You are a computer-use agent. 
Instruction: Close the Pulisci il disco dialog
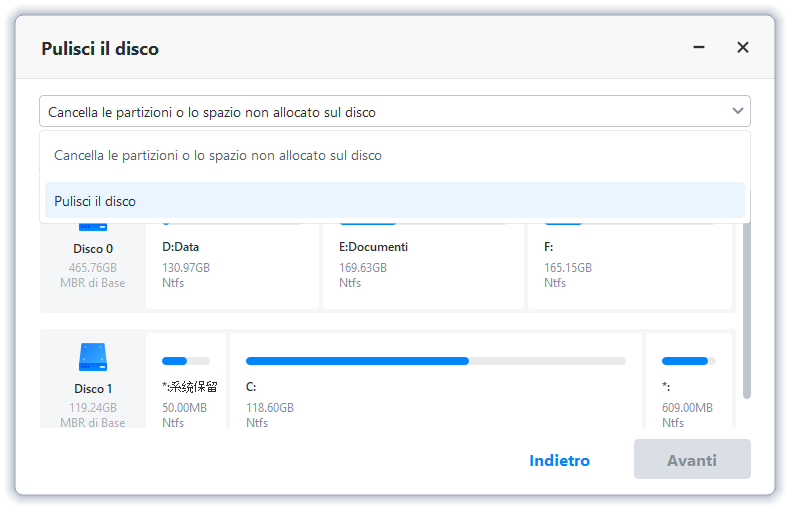pyautogui.click(x=743, y=47)
